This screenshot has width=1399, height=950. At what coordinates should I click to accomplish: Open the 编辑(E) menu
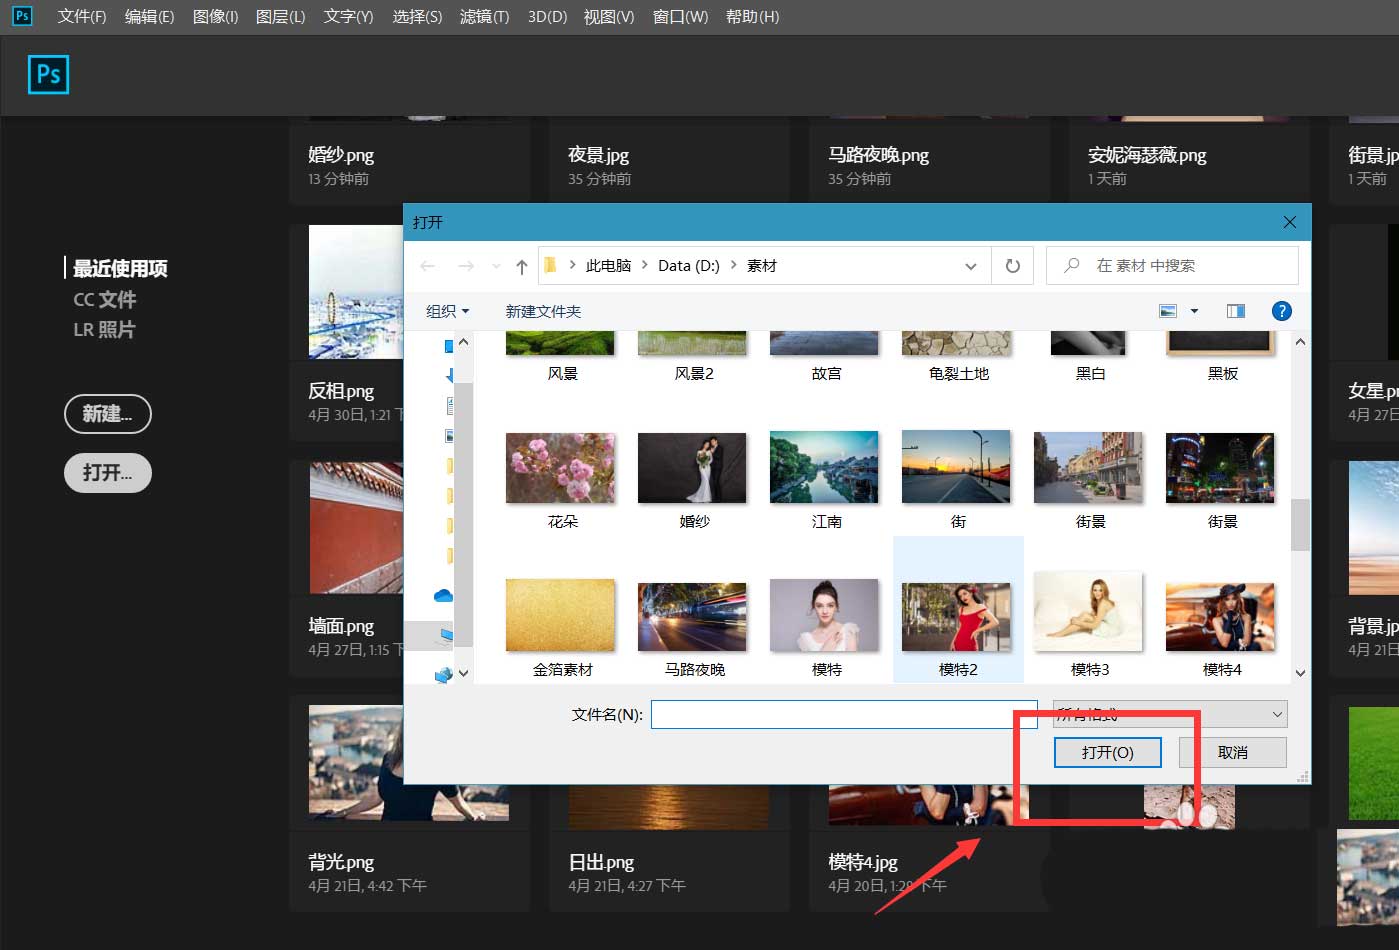coord(149,17)
